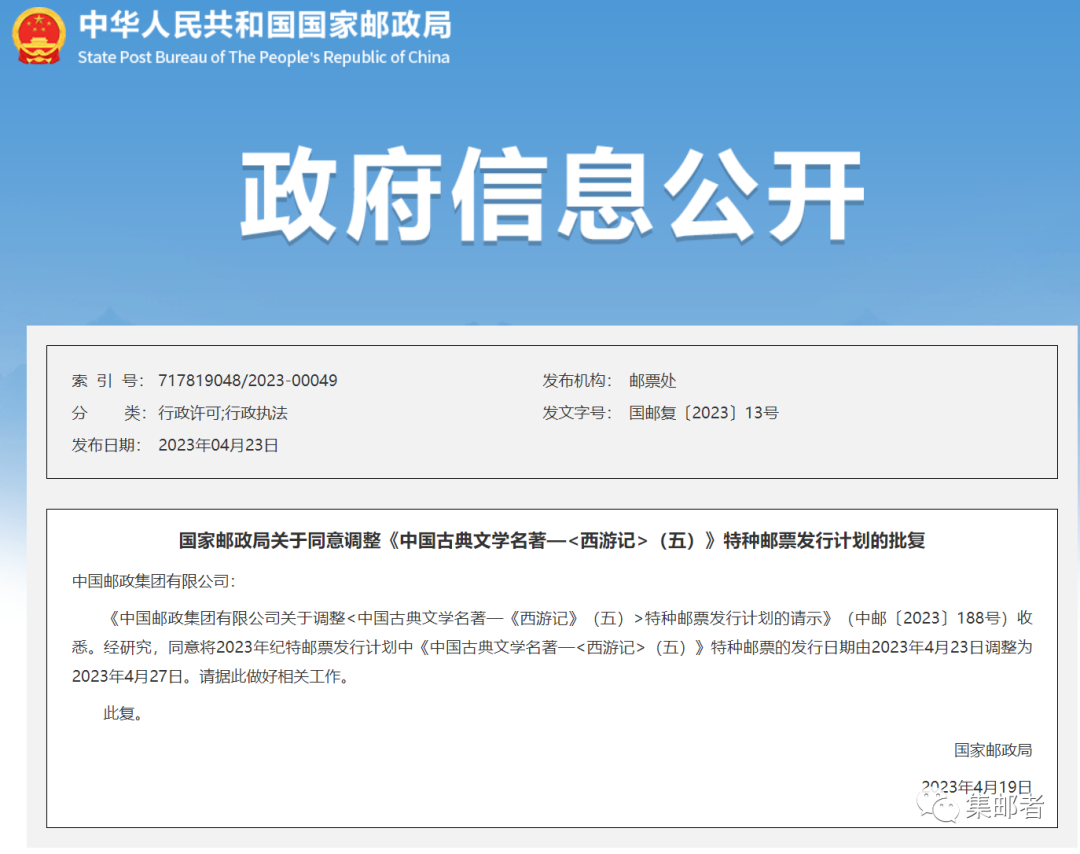Select issuing agency value 邮票处

(x=652, y=380)
